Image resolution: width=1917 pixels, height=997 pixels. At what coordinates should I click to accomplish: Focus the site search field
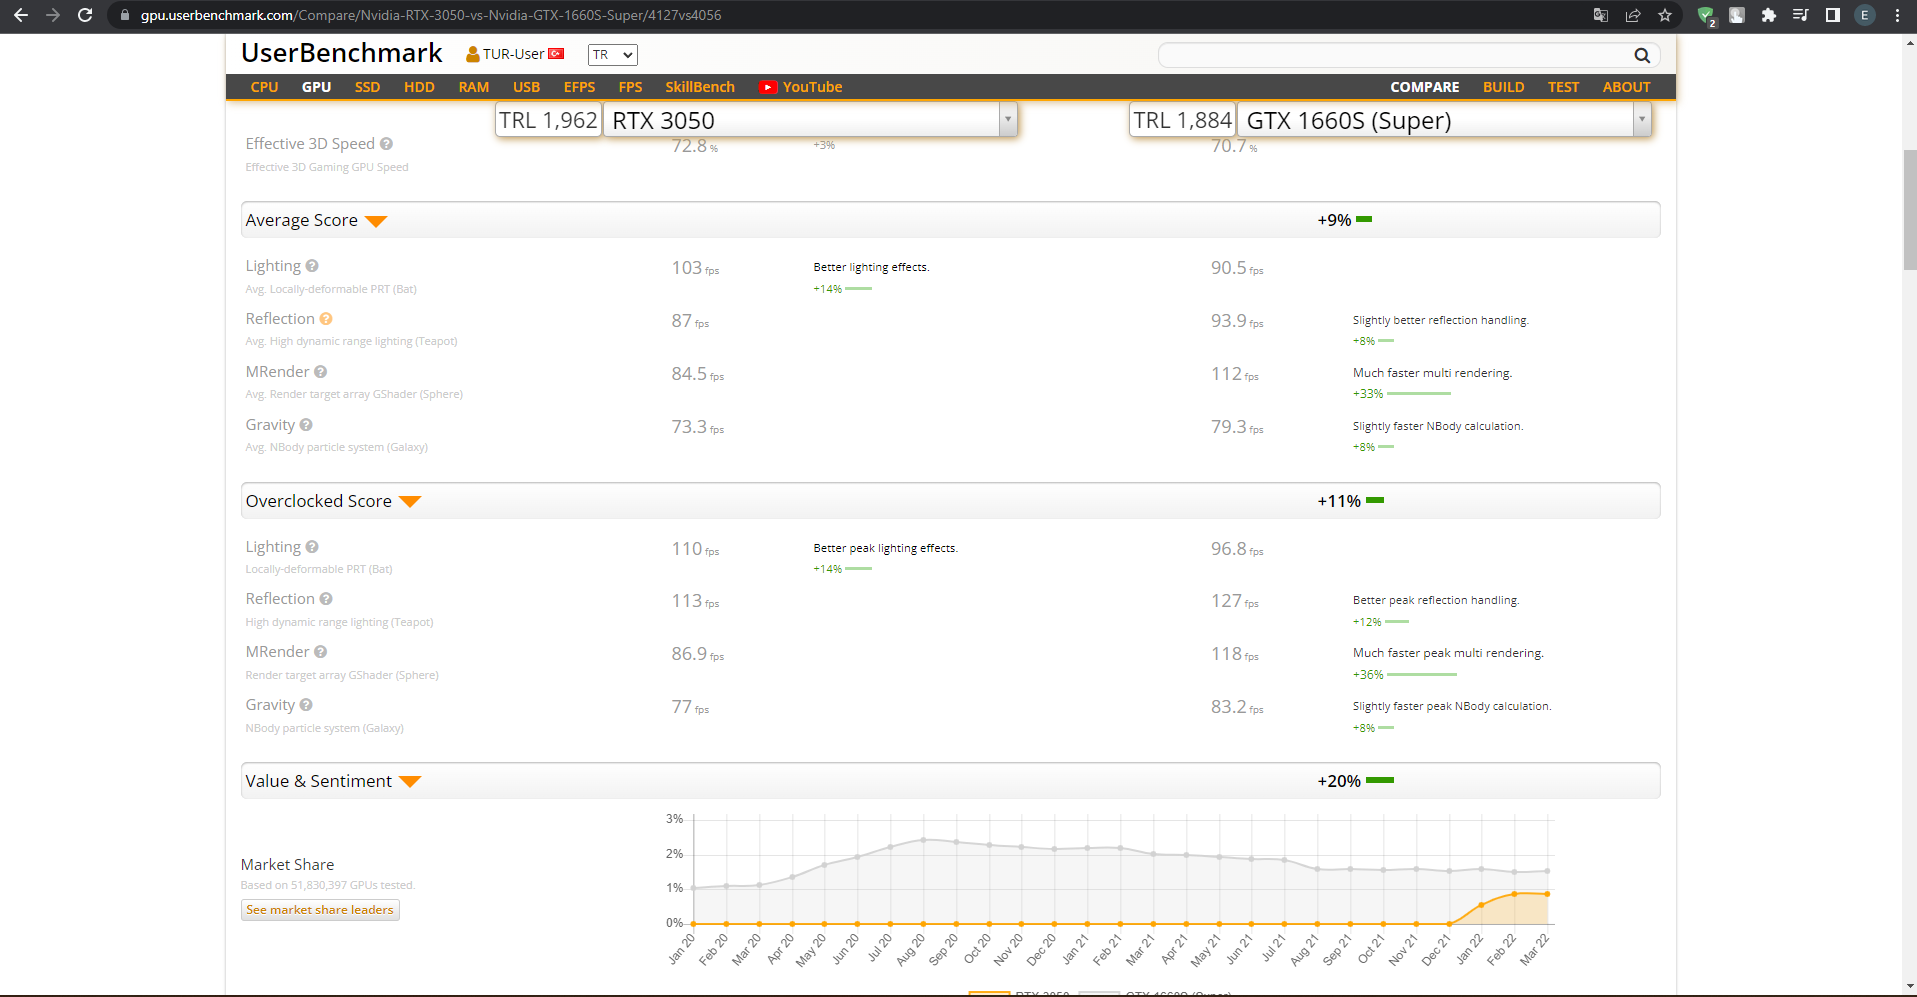tap(1394, 56)
